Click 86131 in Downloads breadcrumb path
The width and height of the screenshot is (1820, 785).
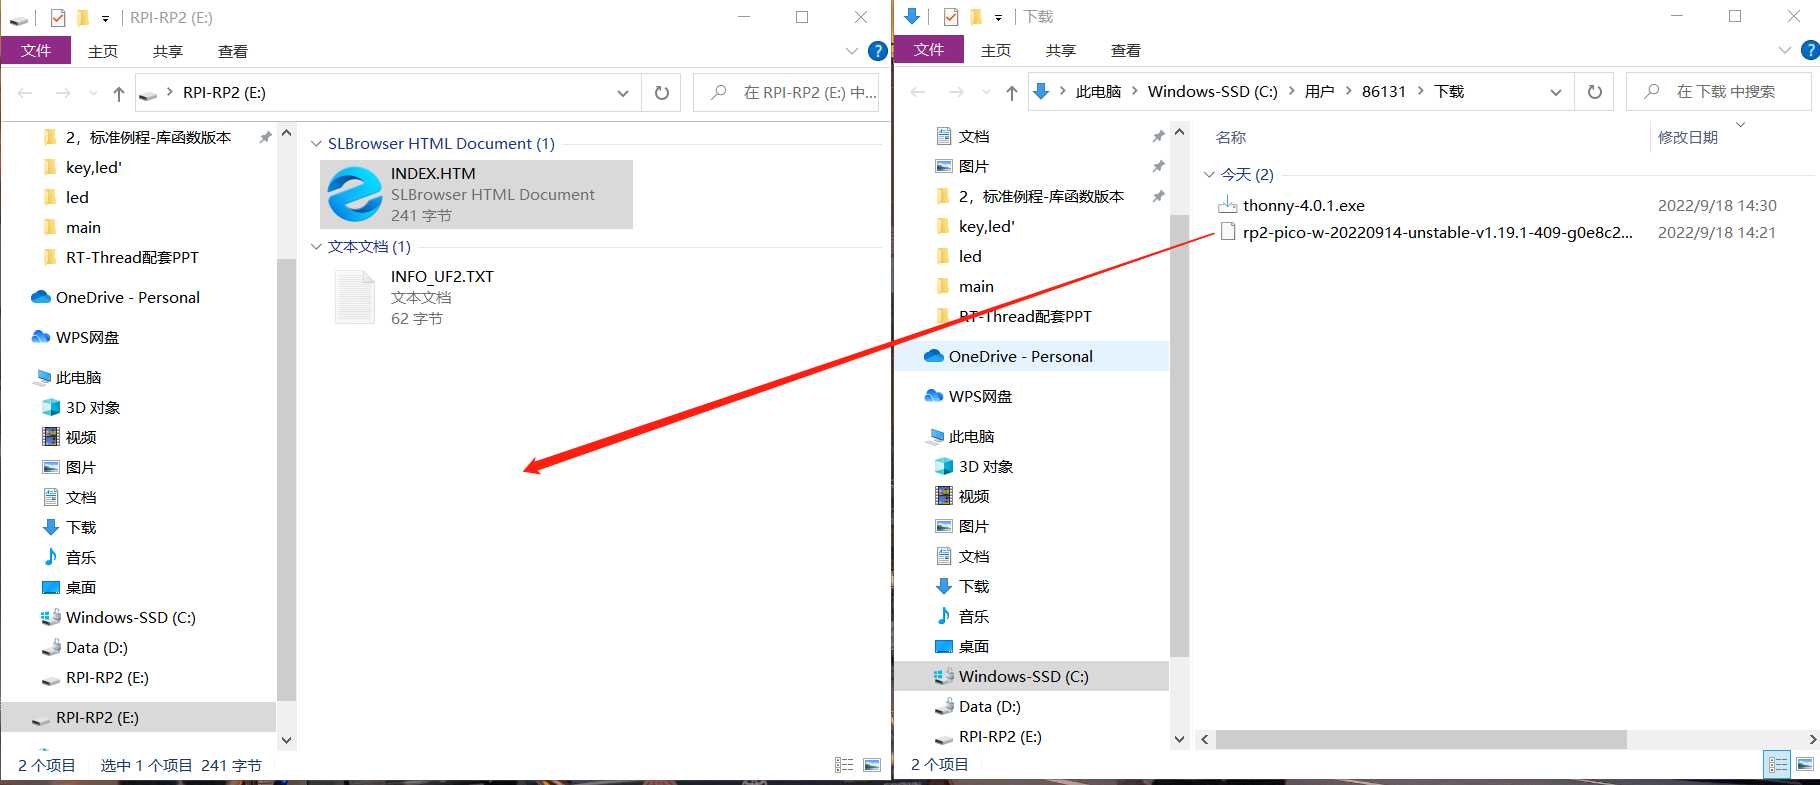pos(1384,92)
